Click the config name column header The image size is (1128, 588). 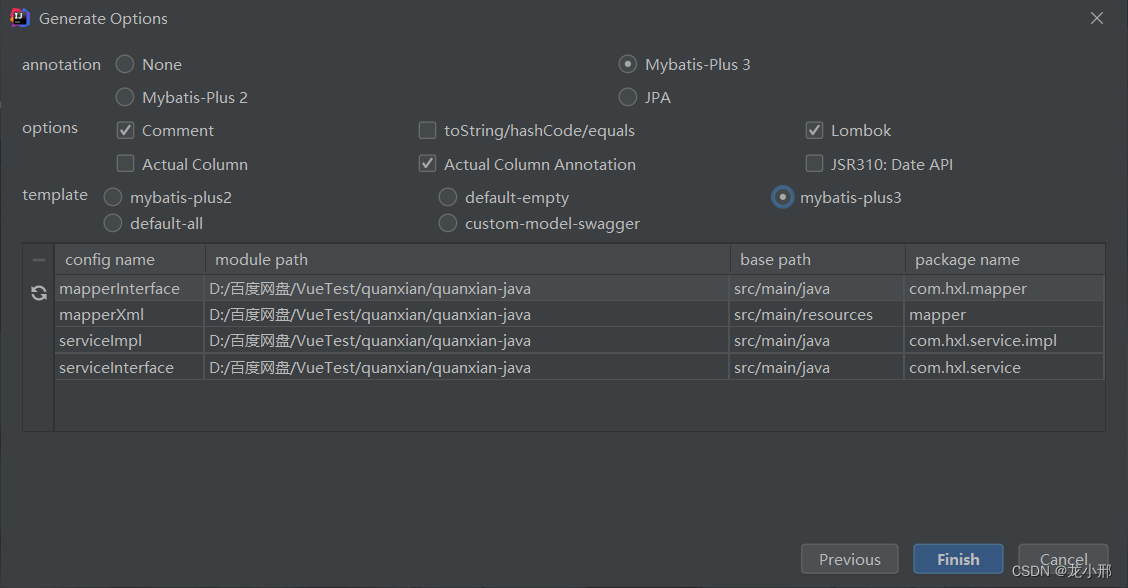click(129, 260)
